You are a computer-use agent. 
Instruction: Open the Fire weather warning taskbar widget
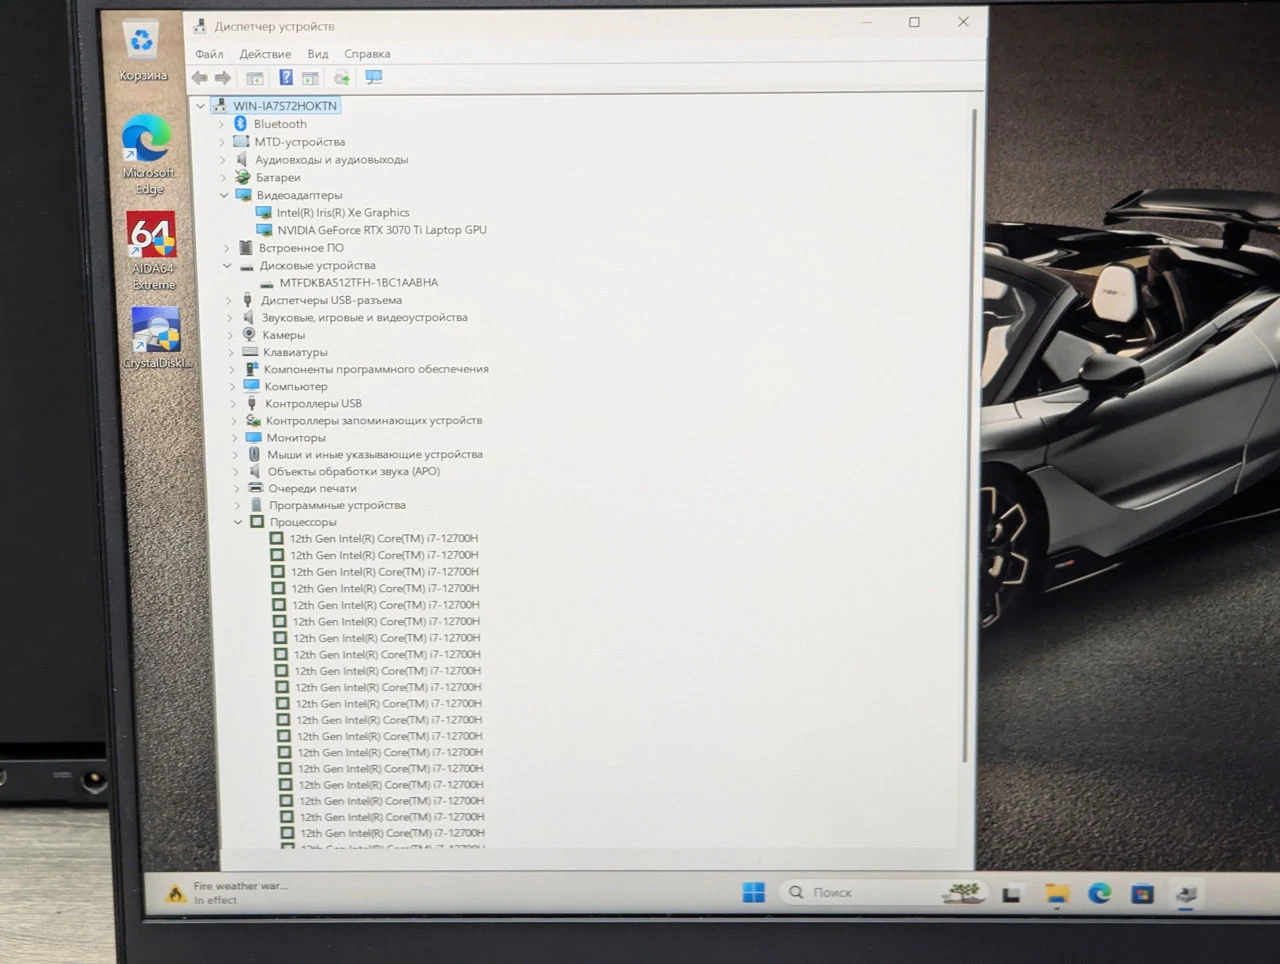pos(228,893)
